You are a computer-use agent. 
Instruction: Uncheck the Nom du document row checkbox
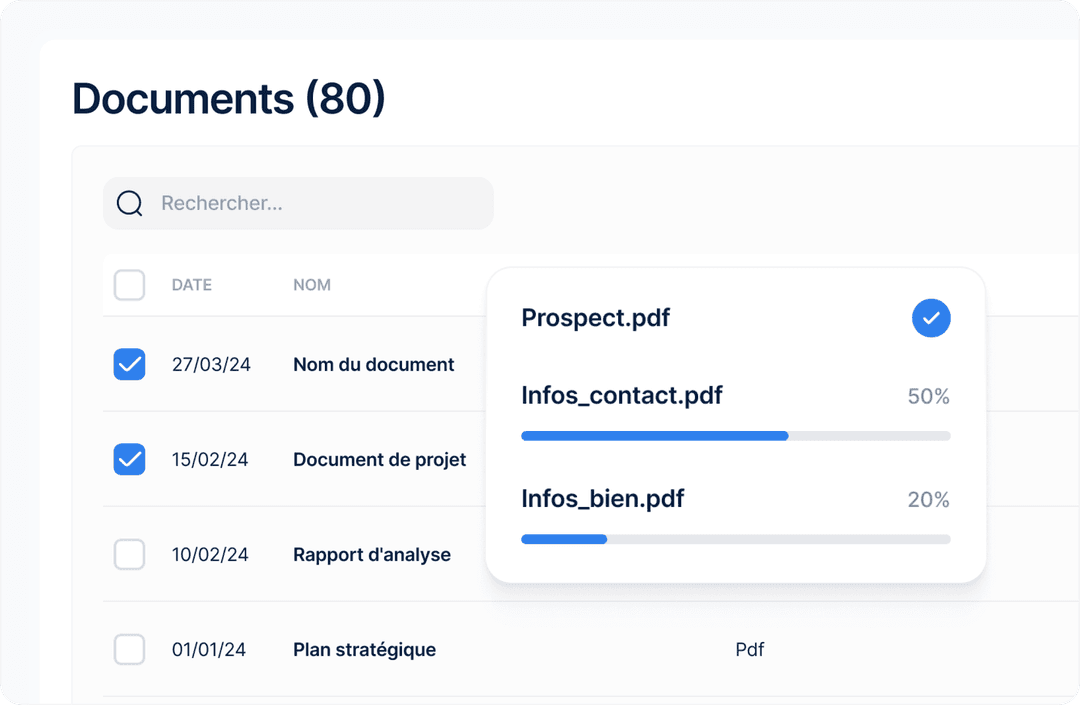[x=129, y=365]
